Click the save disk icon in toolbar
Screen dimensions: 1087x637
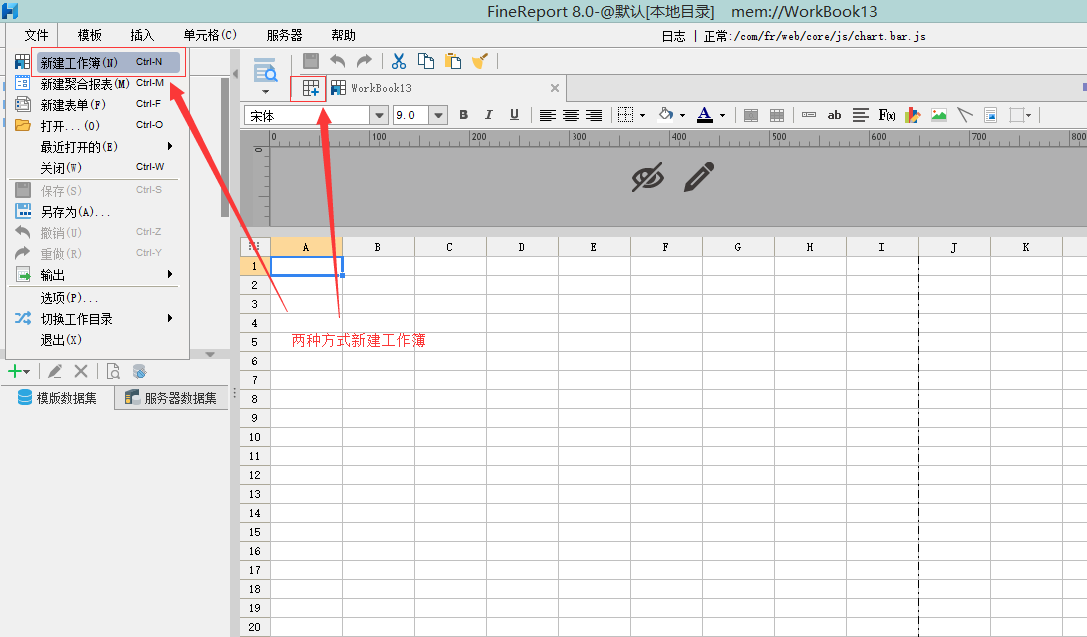(x=311, y=61)
